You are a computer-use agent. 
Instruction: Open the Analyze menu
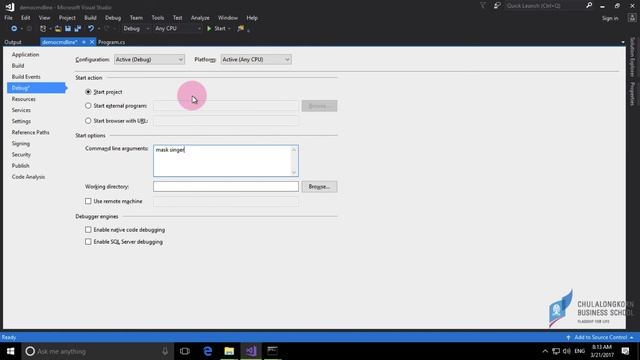[x=200, y=18]
